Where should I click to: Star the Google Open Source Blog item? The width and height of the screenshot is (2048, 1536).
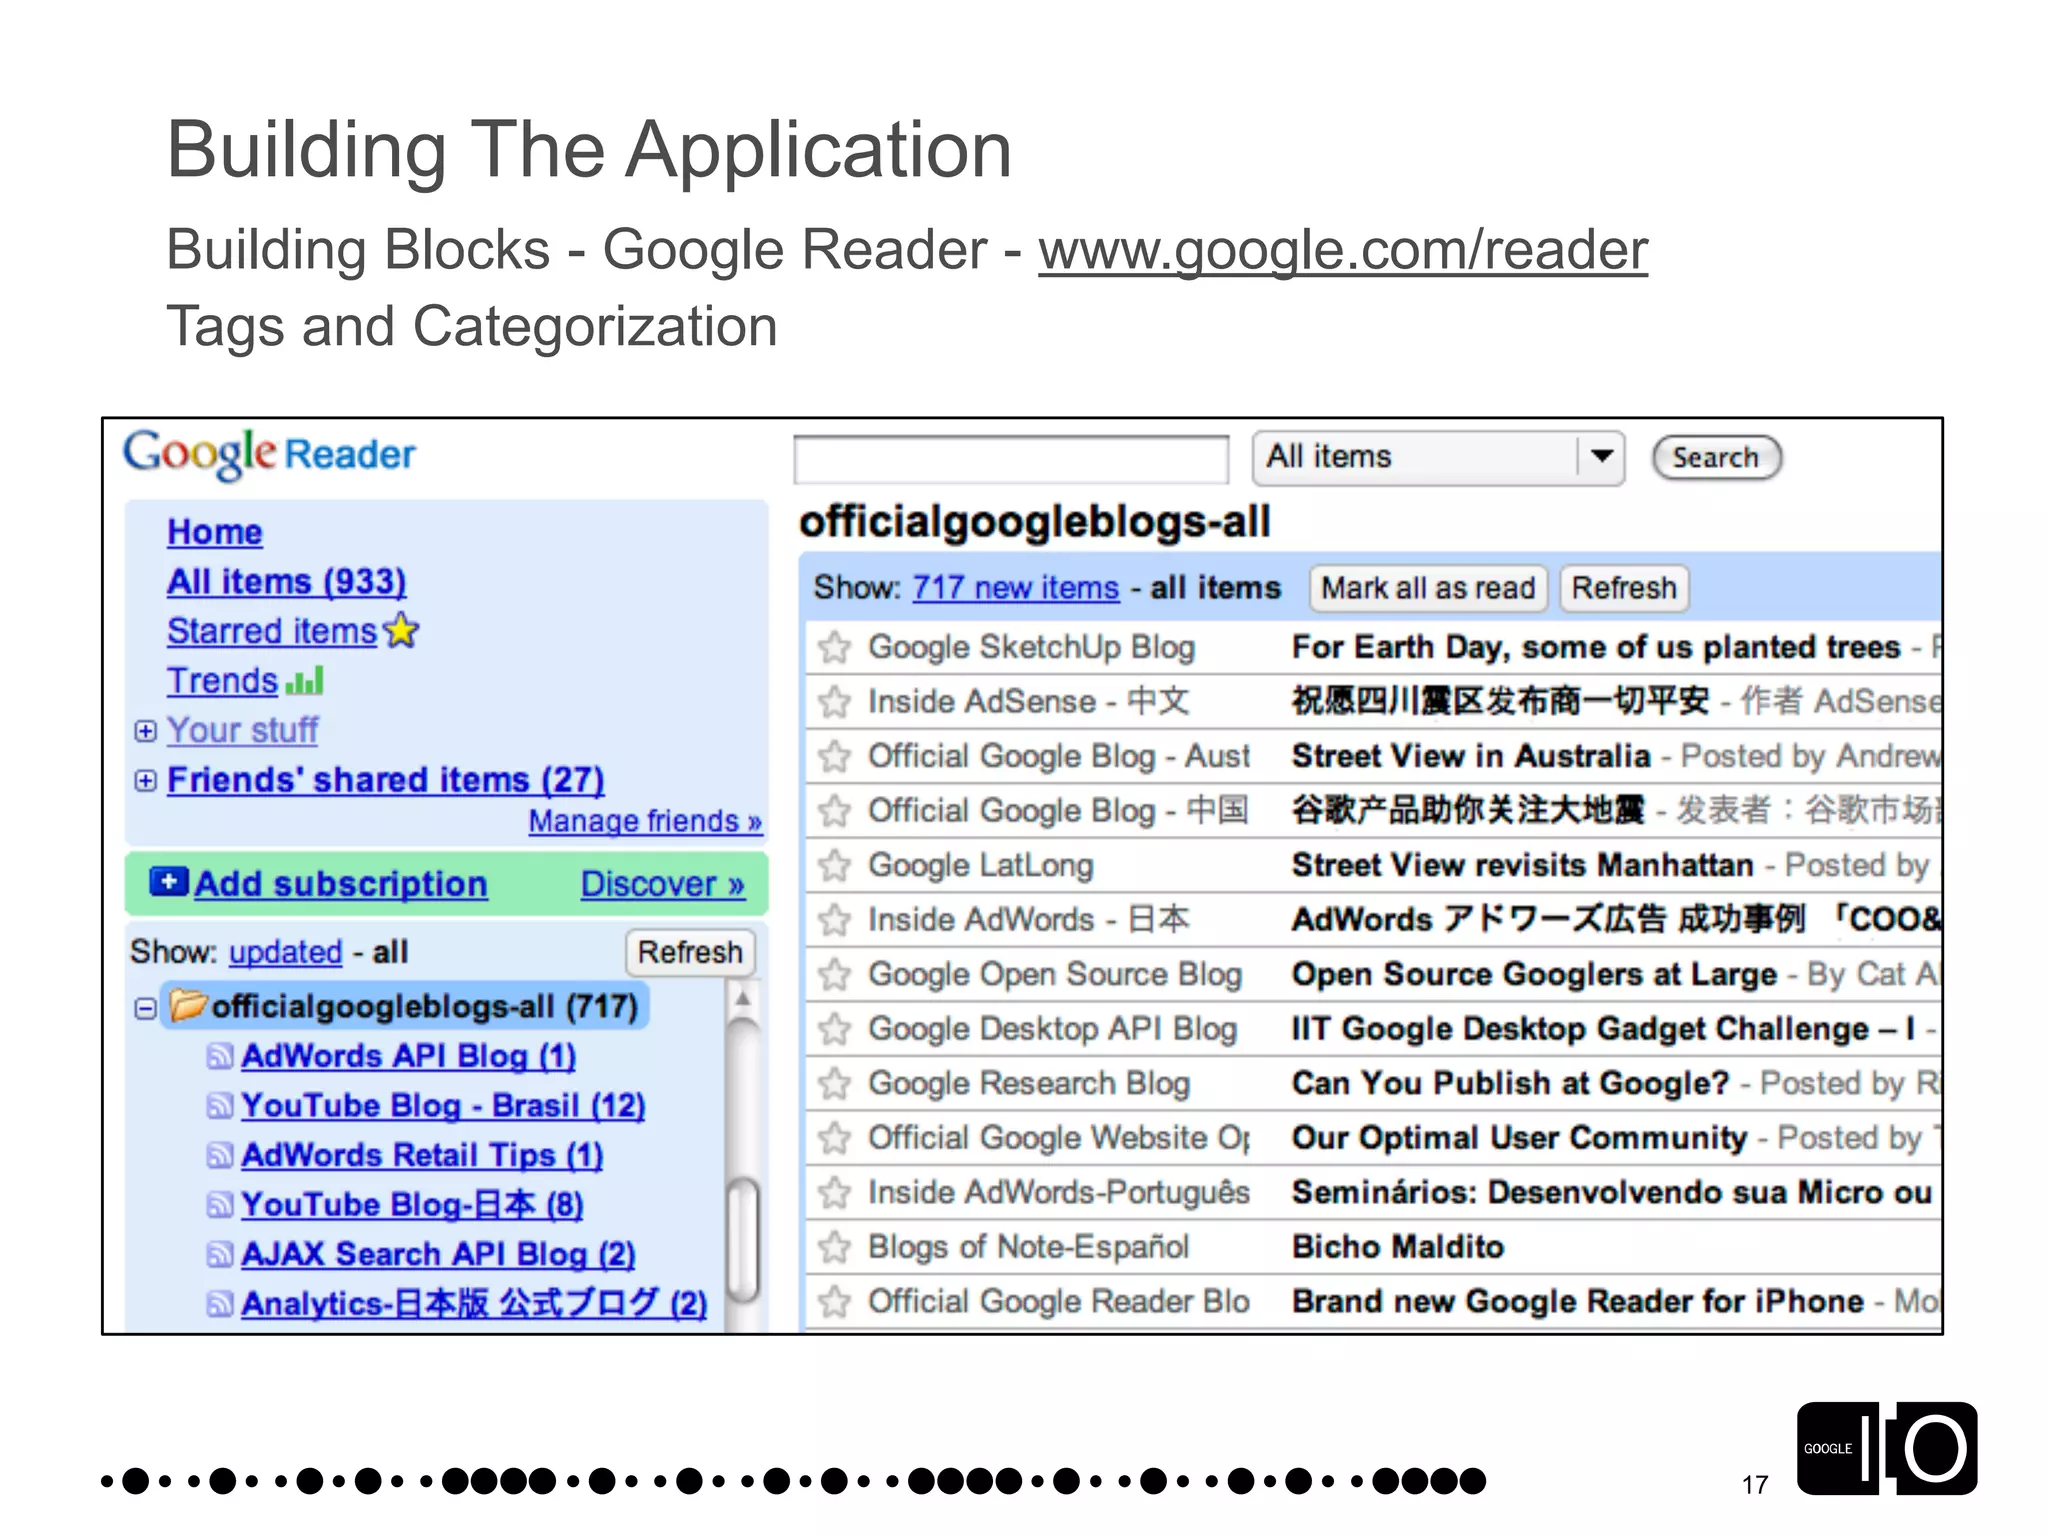tap(834, 974)
